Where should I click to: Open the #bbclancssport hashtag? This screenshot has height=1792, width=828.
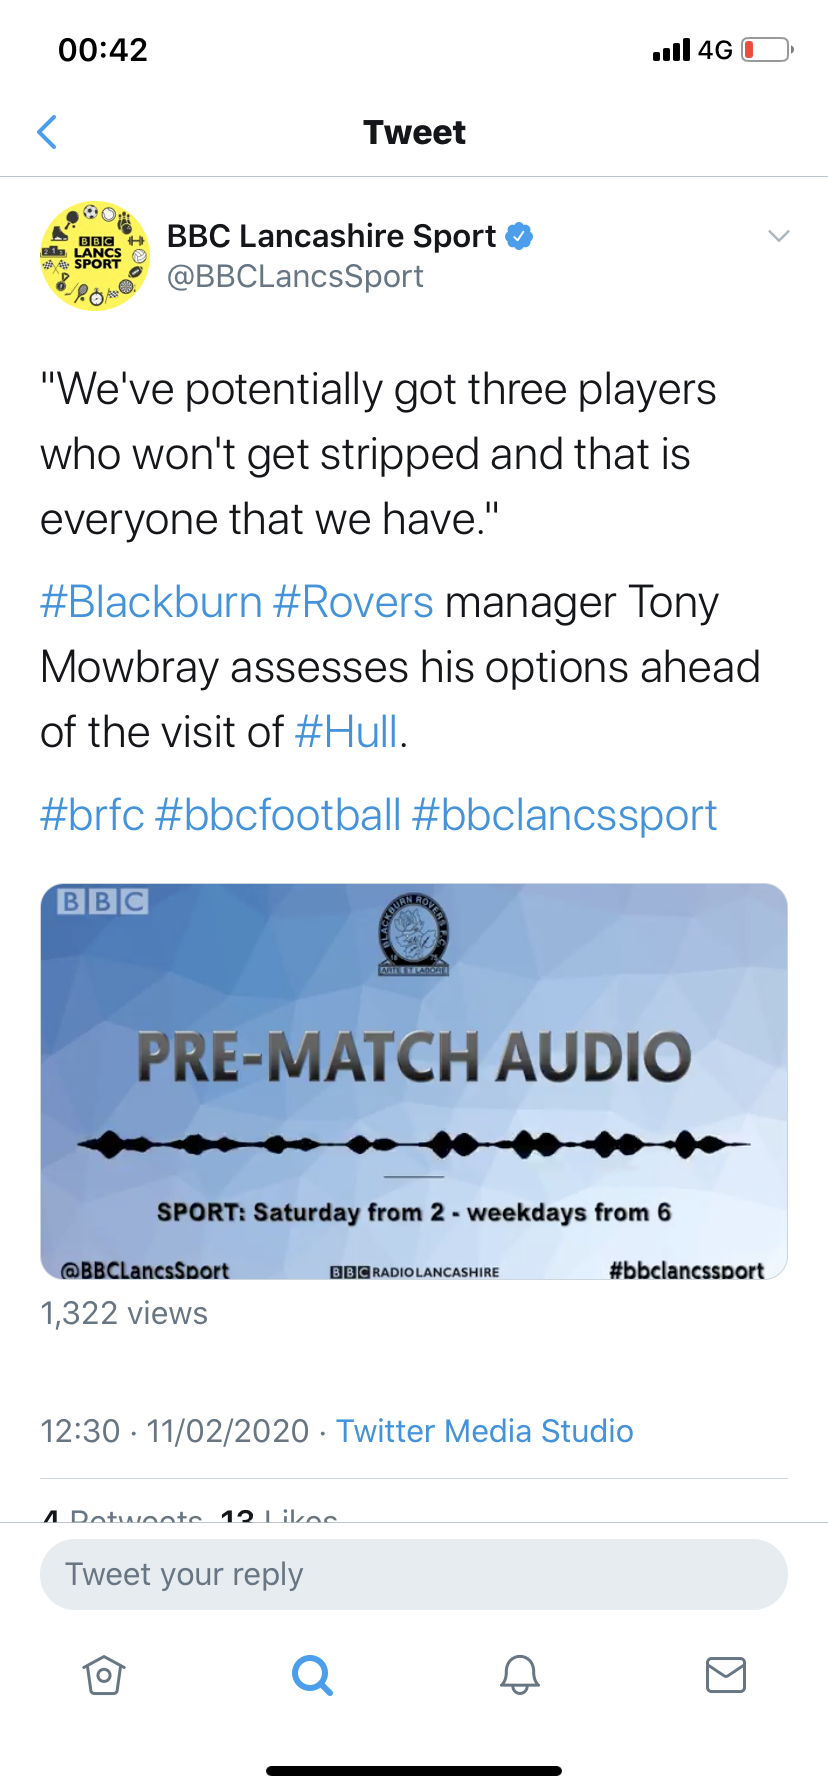564,815
